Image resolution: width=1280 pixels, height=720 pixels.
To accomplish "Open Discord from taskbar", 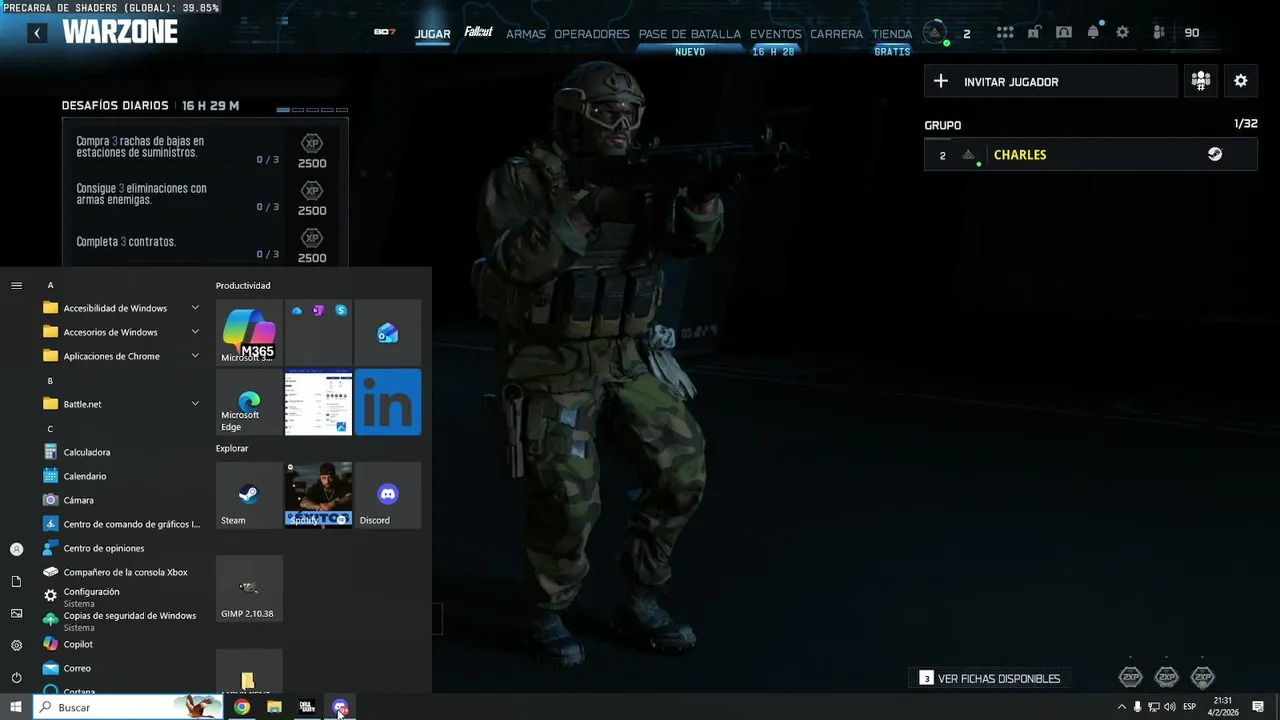I will pyautogui.click(x=340, y=707).
